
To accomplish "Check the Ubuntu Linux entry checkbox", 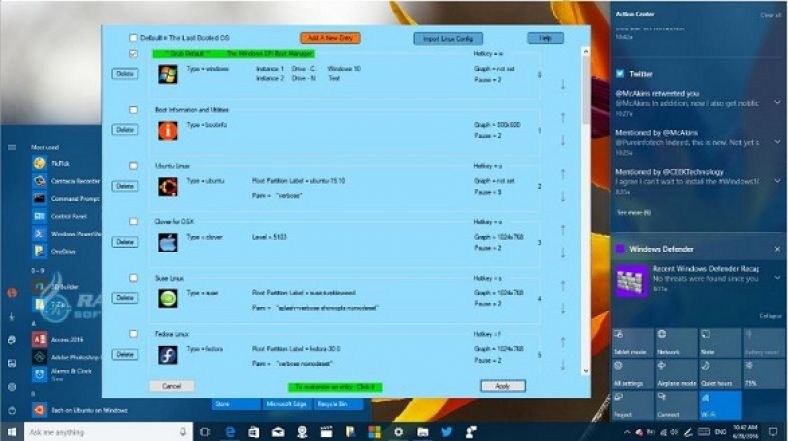I will coord(133,166).
